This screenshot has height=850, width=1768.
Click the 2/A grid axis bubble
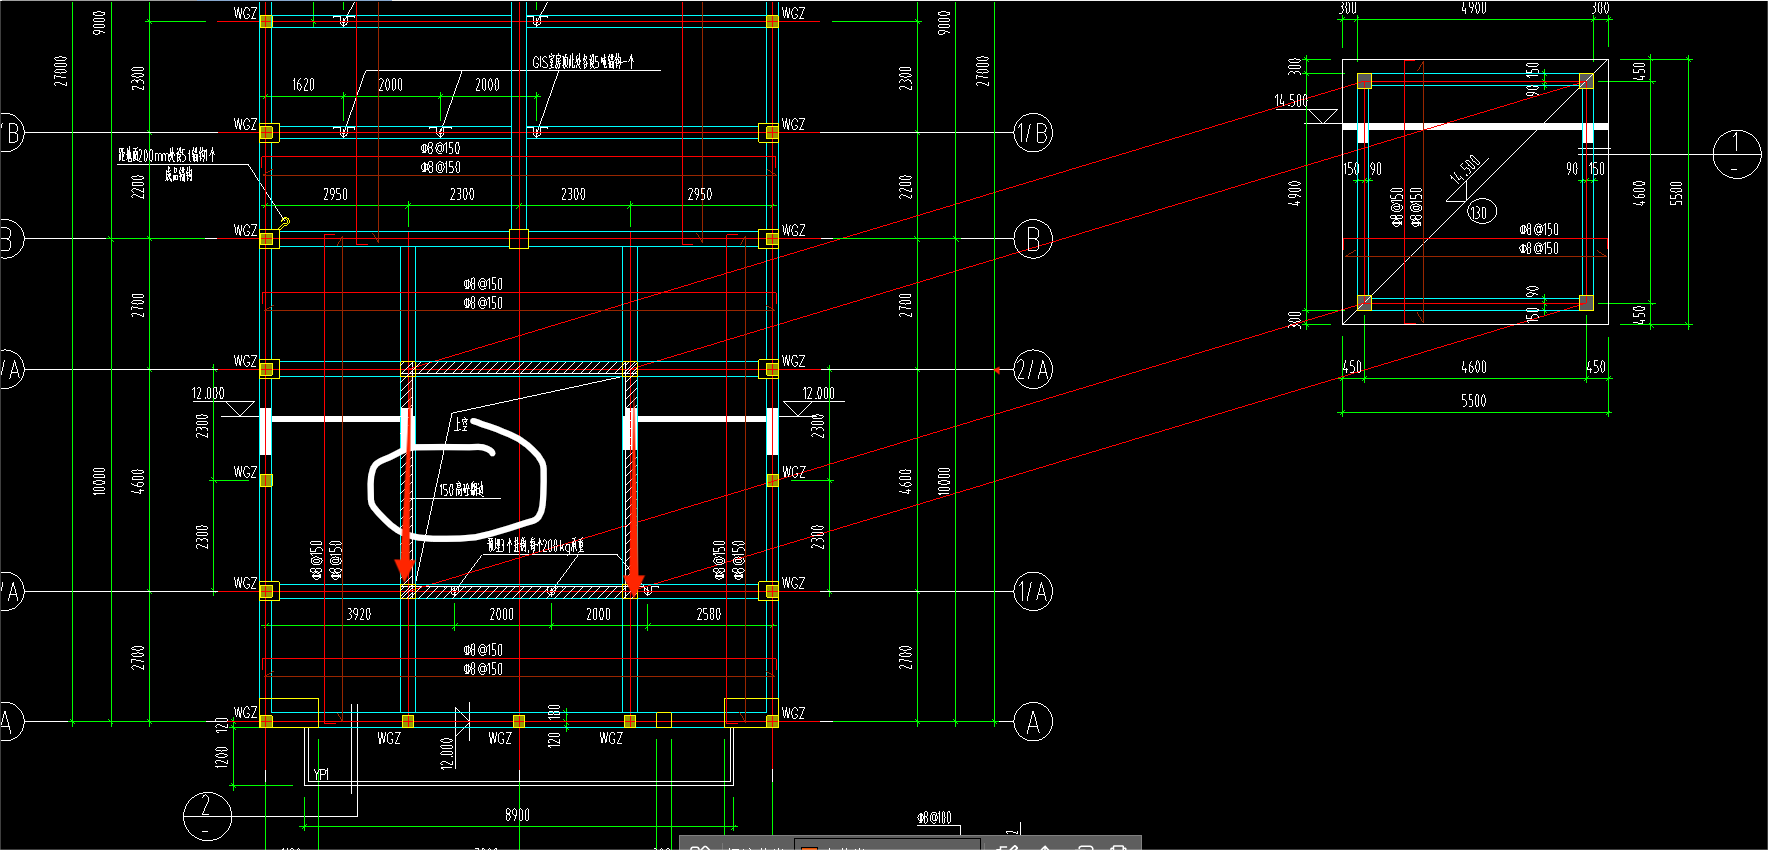(x=1033, y=370)
